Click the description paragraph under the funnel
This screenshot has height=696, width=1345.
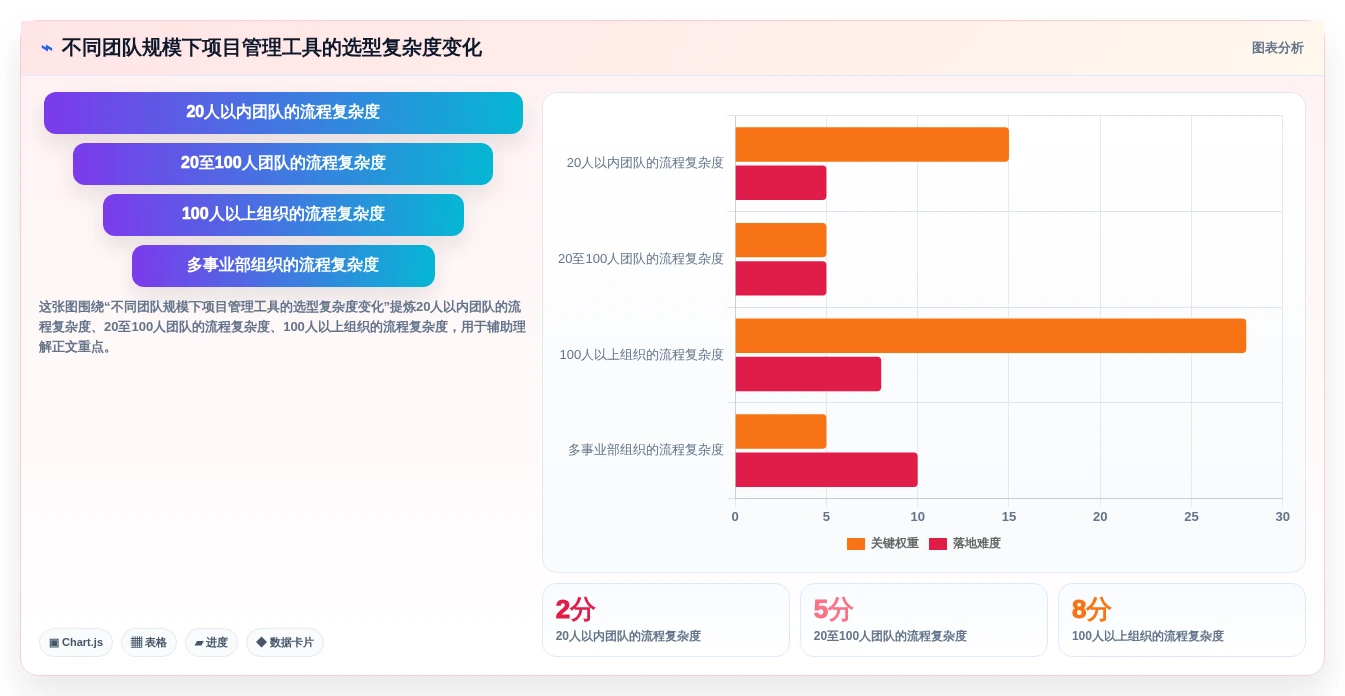[x=282, y=327]
